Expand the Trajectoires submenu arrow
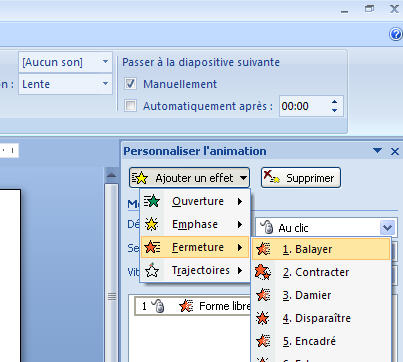The width and height of the screenshot is (403, 362). click(240, 270)
